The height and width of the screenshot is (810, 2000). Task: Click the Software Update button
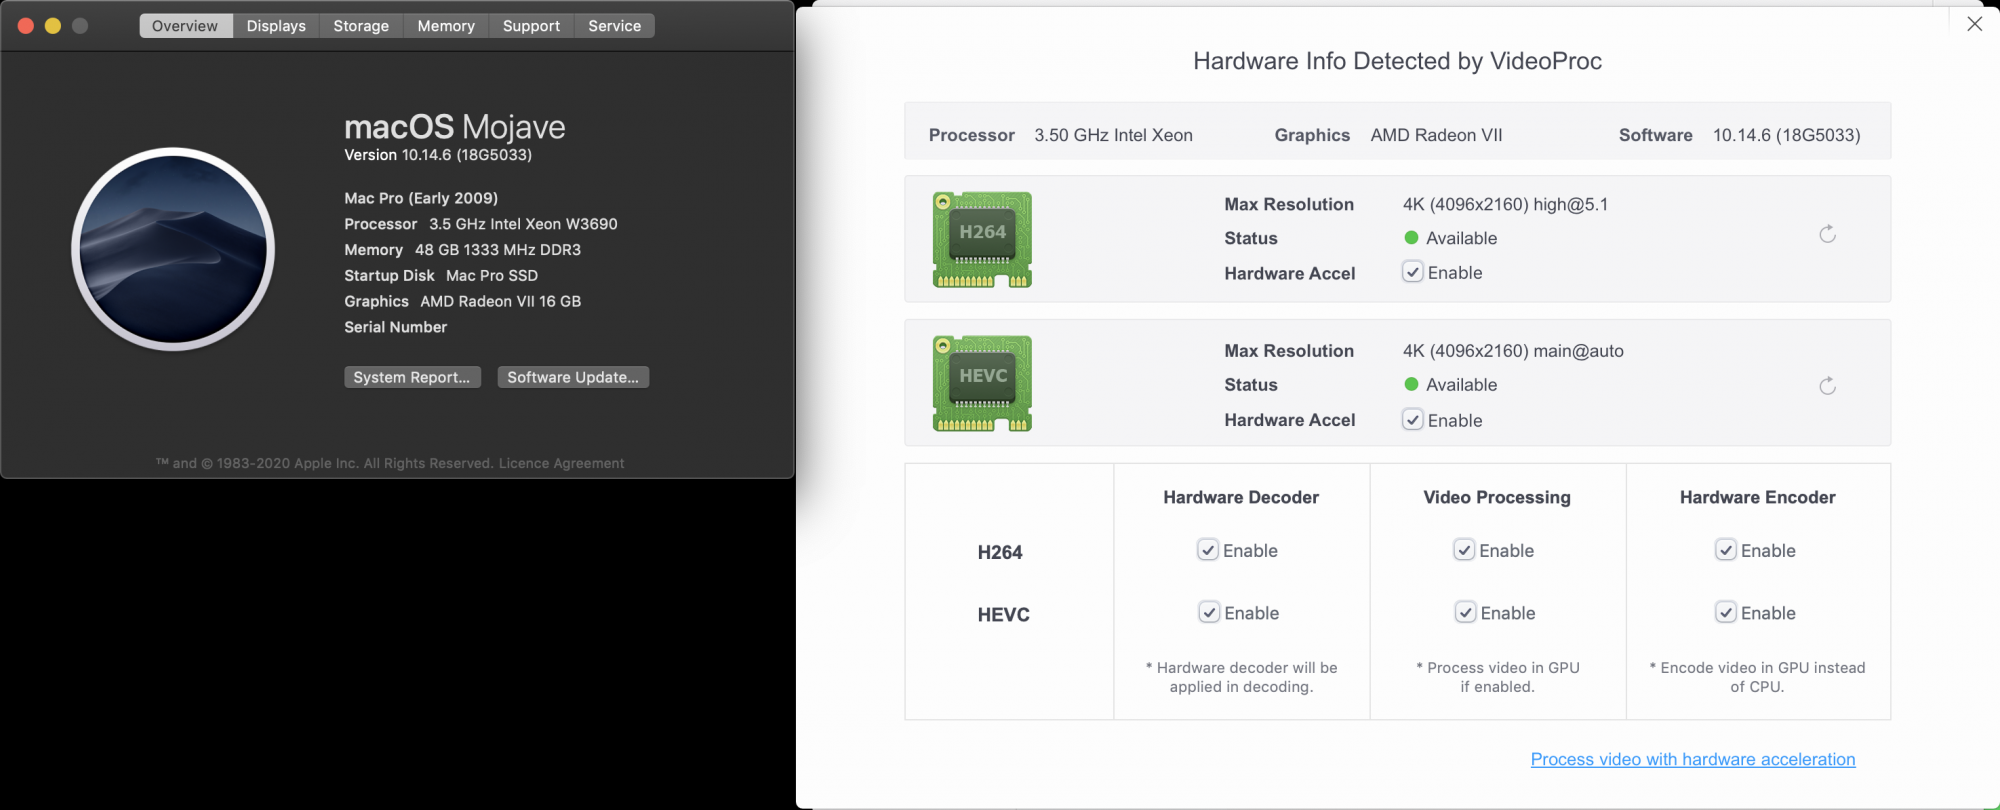[x=573, y=377]
